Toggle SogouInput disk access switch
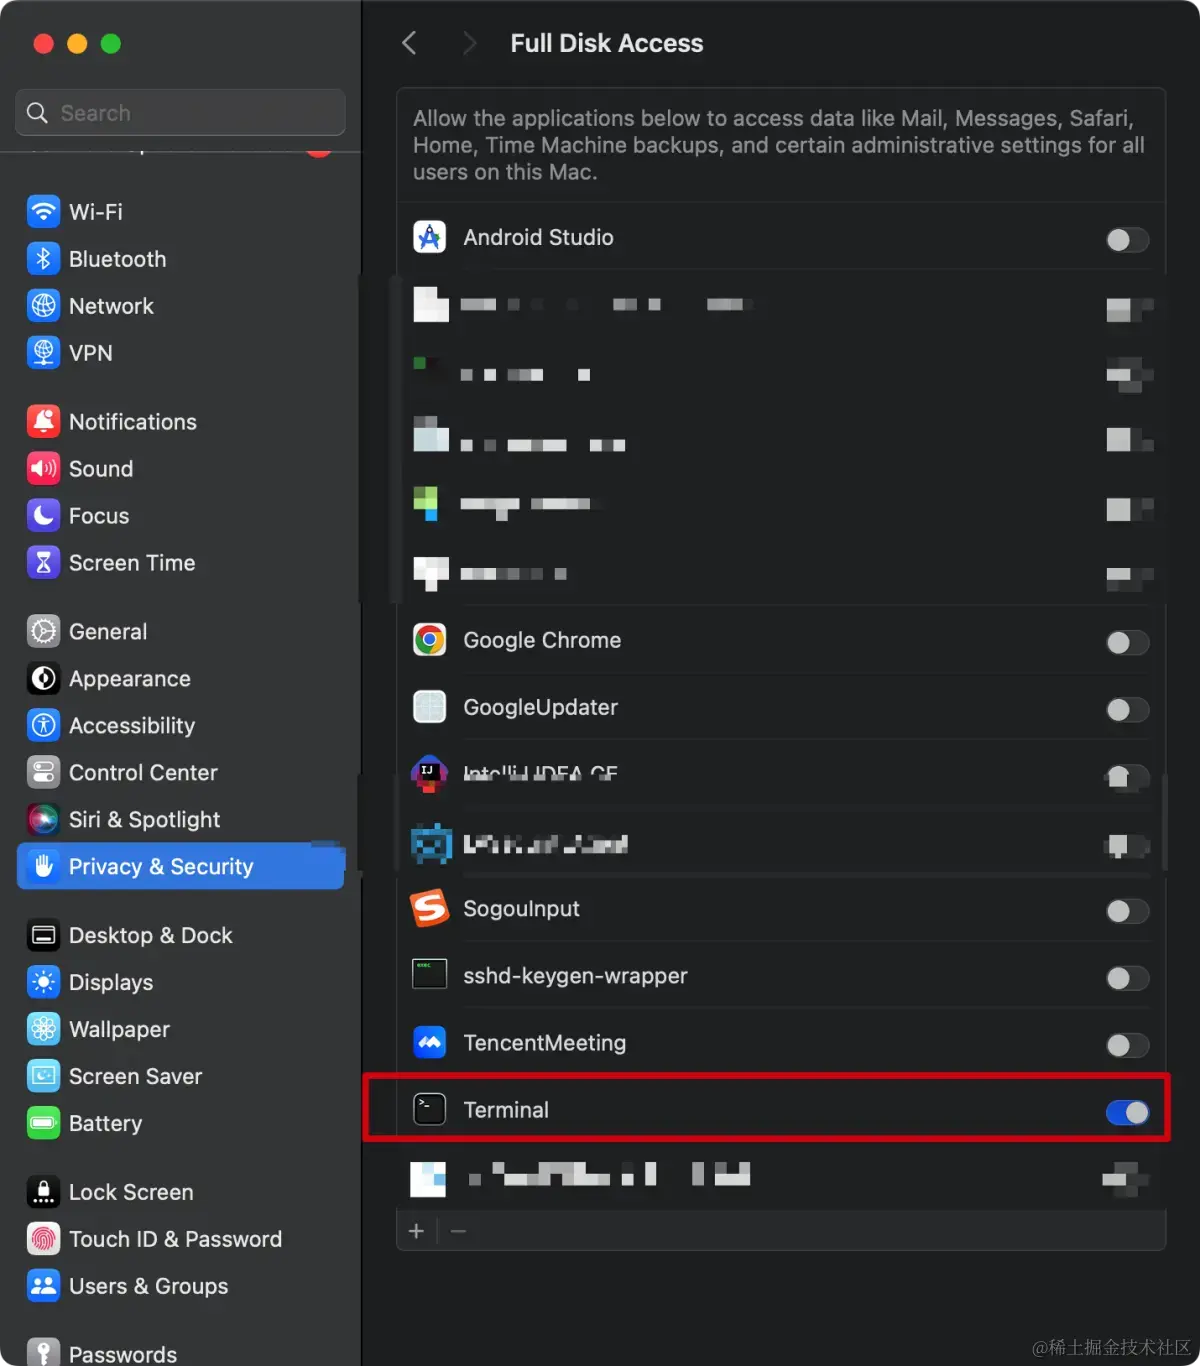Screen dimensions: 1200x1366 [1127, 911]
